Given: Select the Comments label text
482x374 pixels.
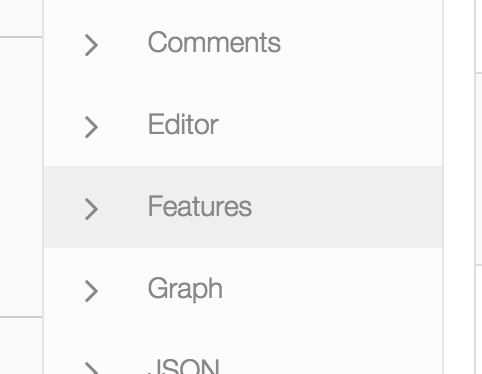Looking at the screenshot, I should coord(214,42).
